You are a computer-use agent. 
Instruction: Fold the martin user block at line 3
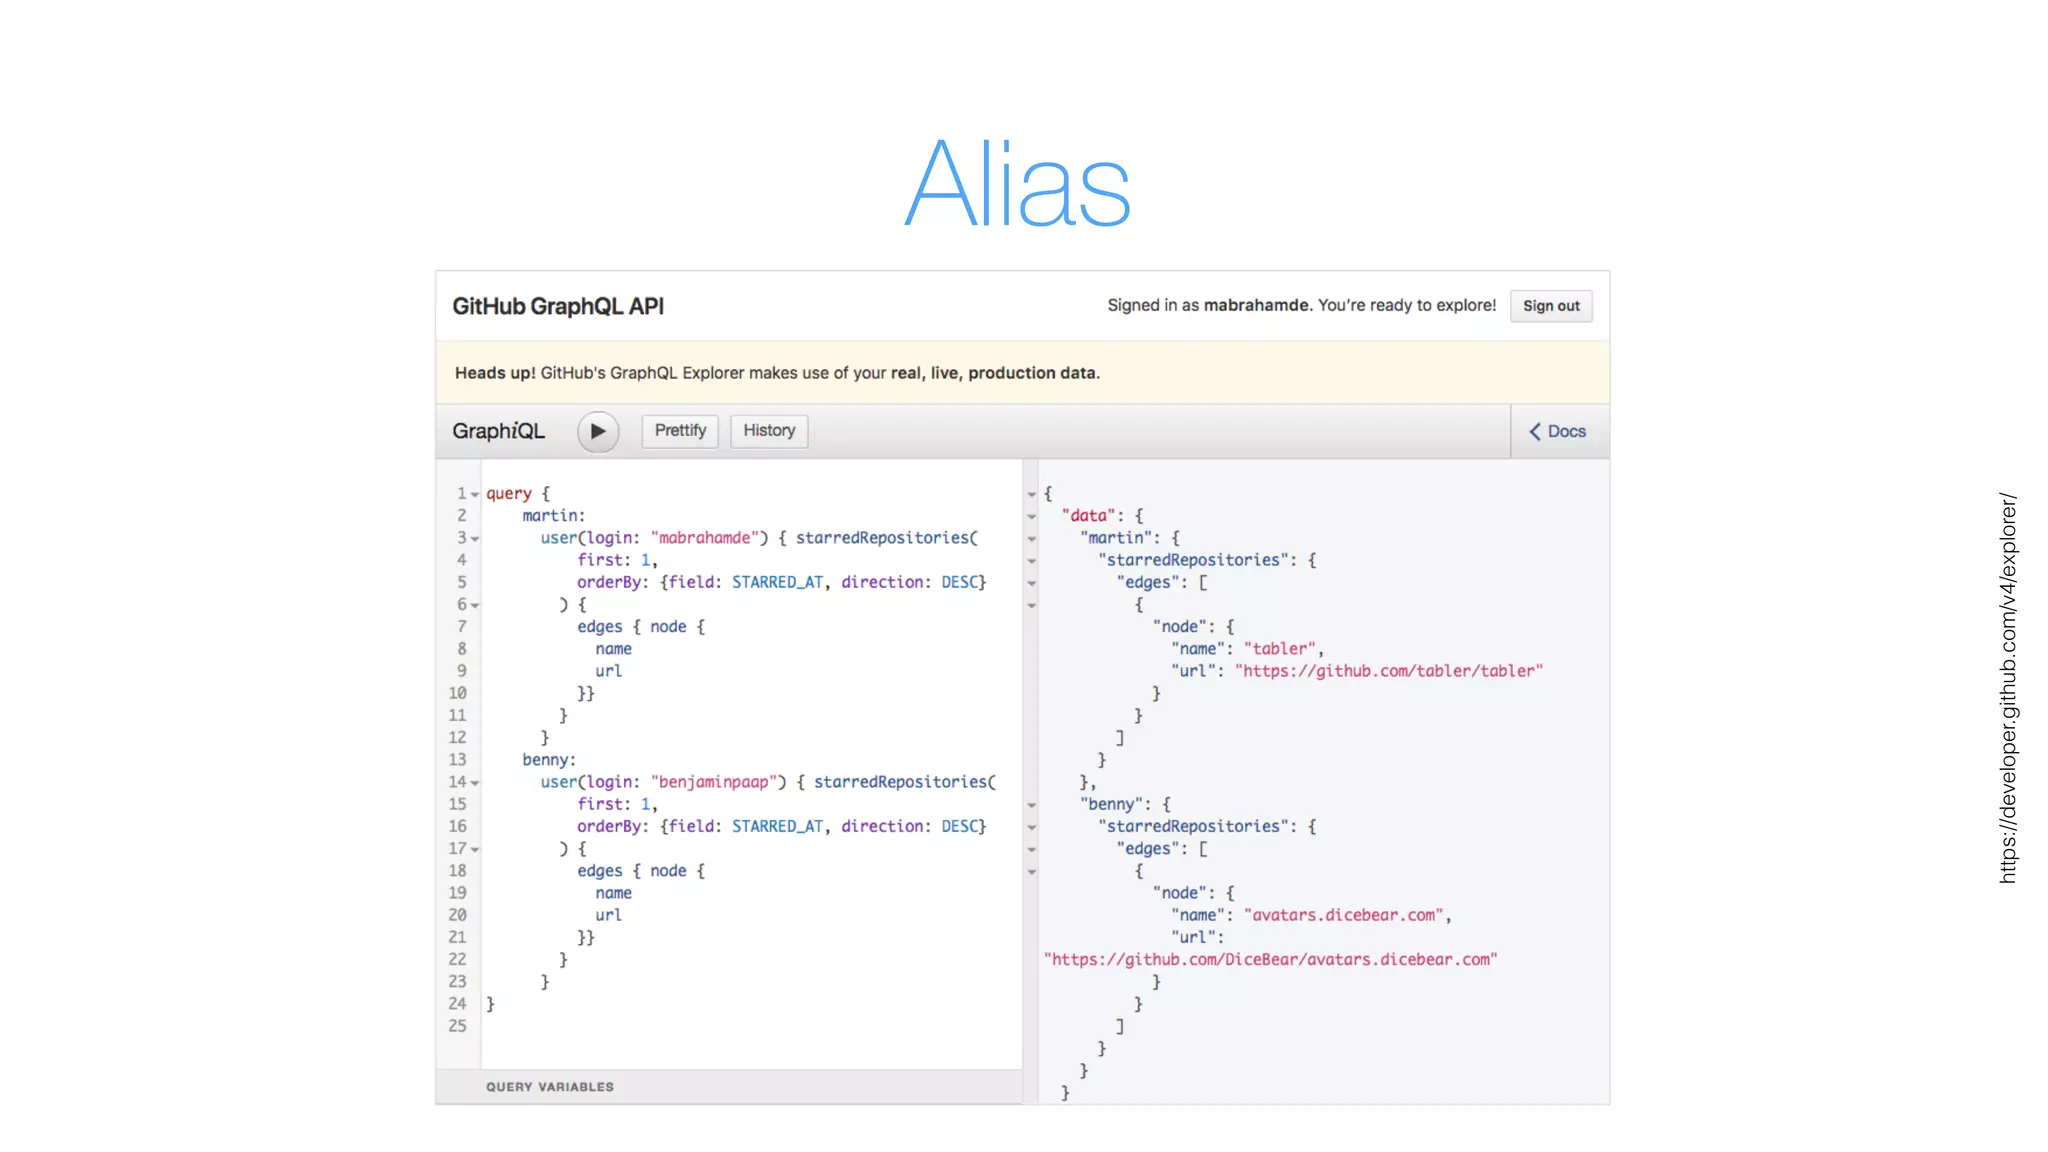(x=475, y=538)
